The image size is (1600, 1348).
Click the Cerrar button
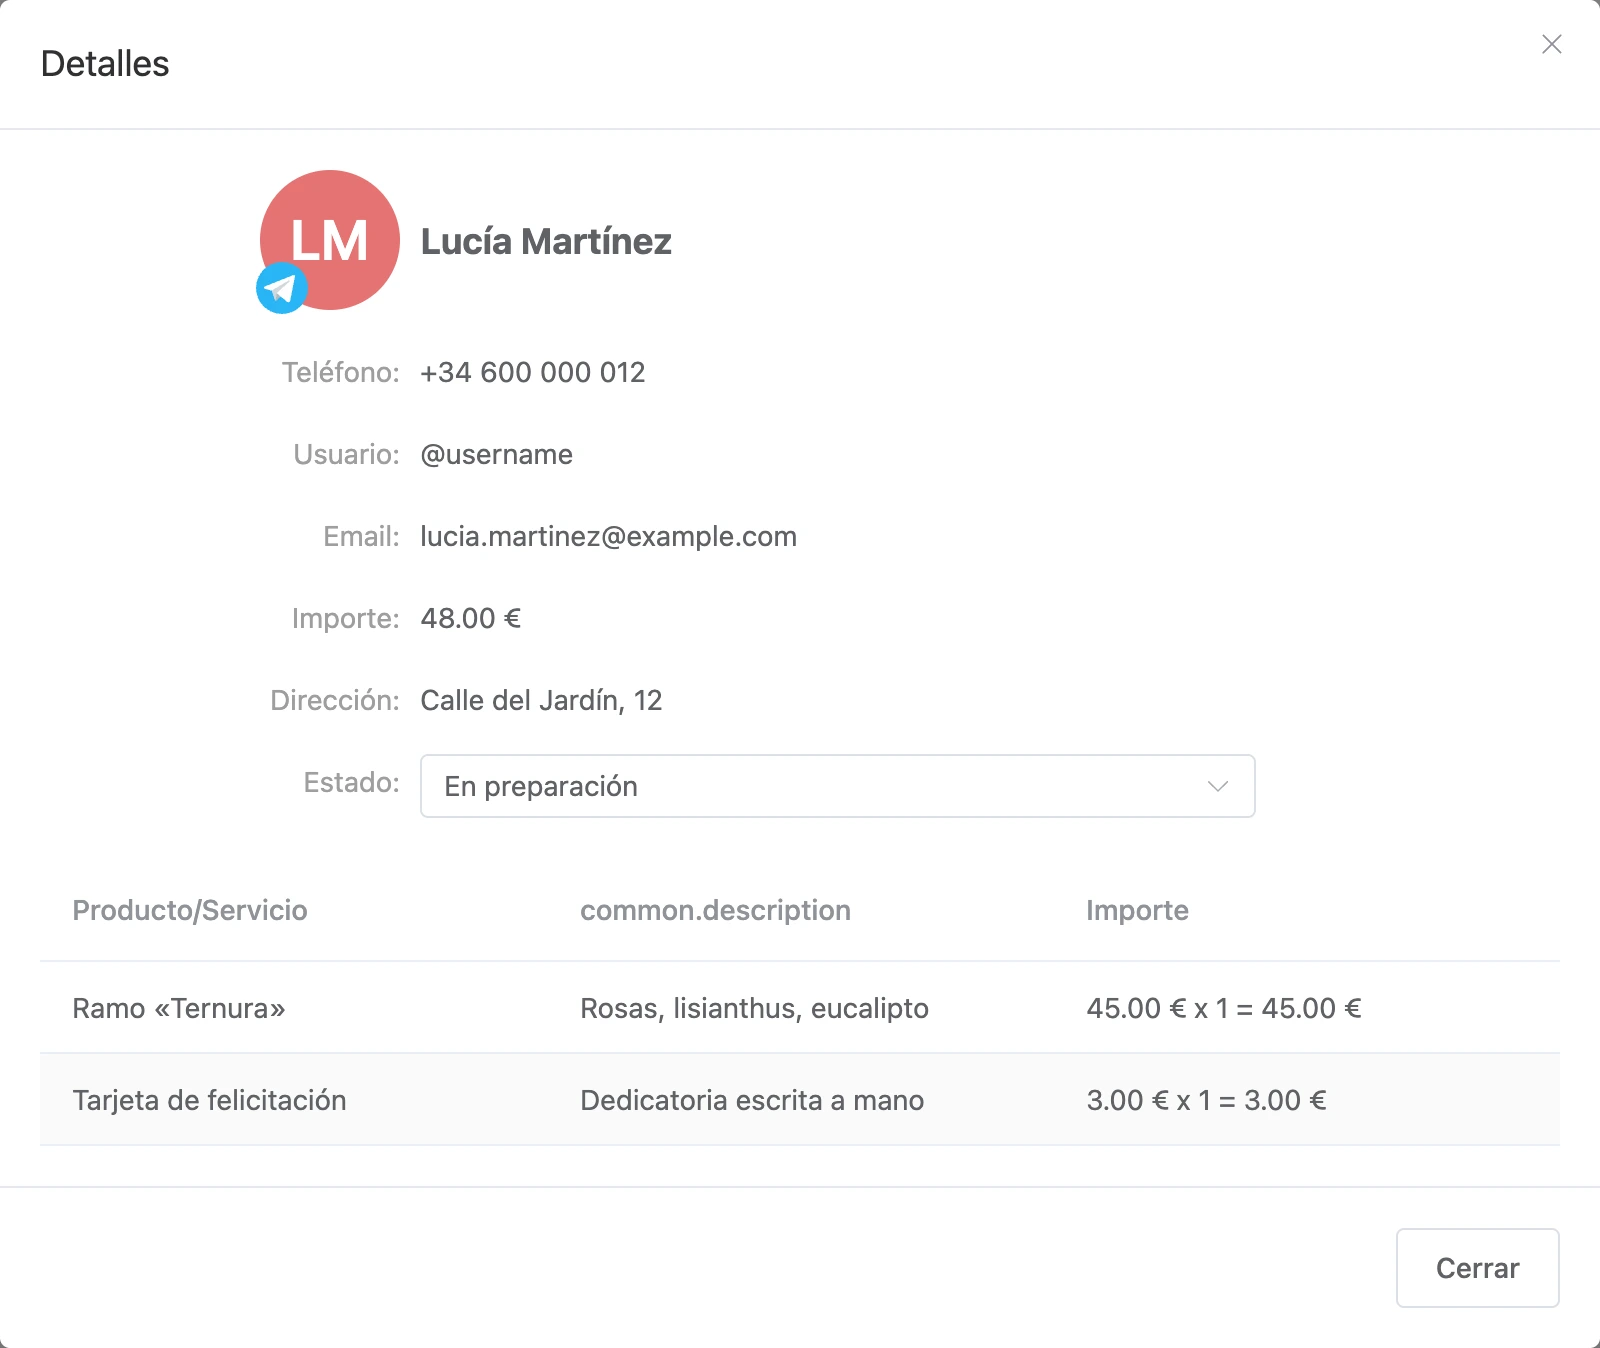[1477, 1268]
